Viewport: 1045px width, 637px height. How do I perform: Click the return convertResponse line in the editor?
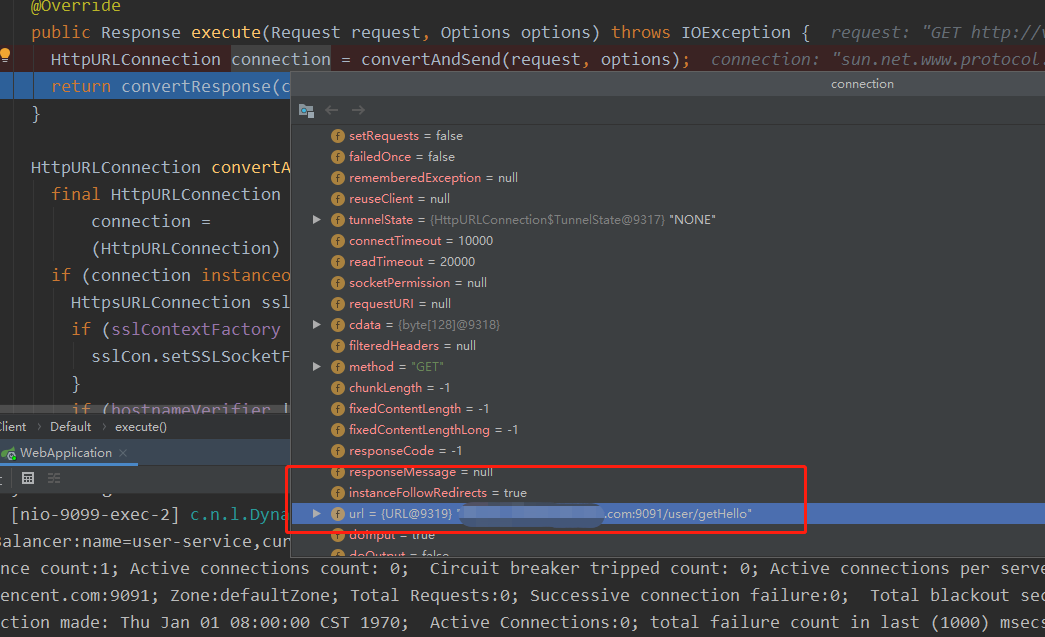(145, 87)
